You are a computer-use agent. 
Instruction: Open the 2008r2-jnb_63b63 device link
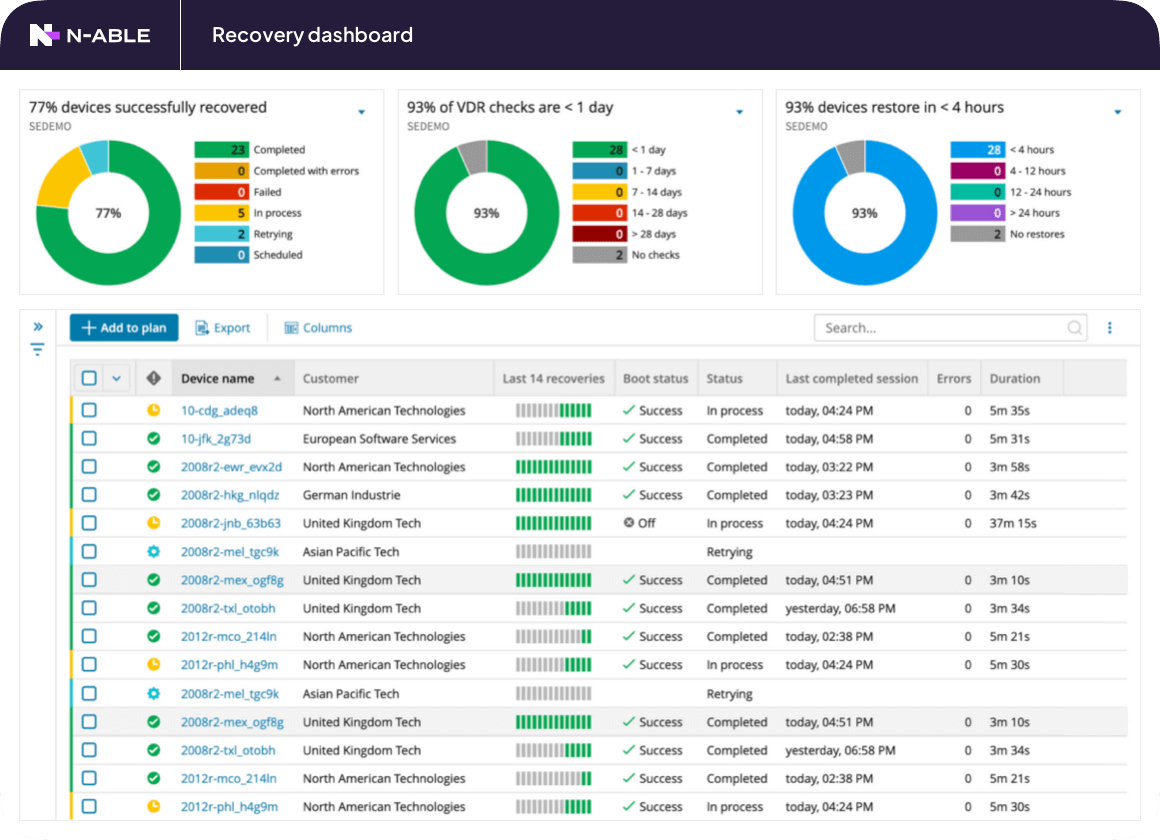(230, 523)
